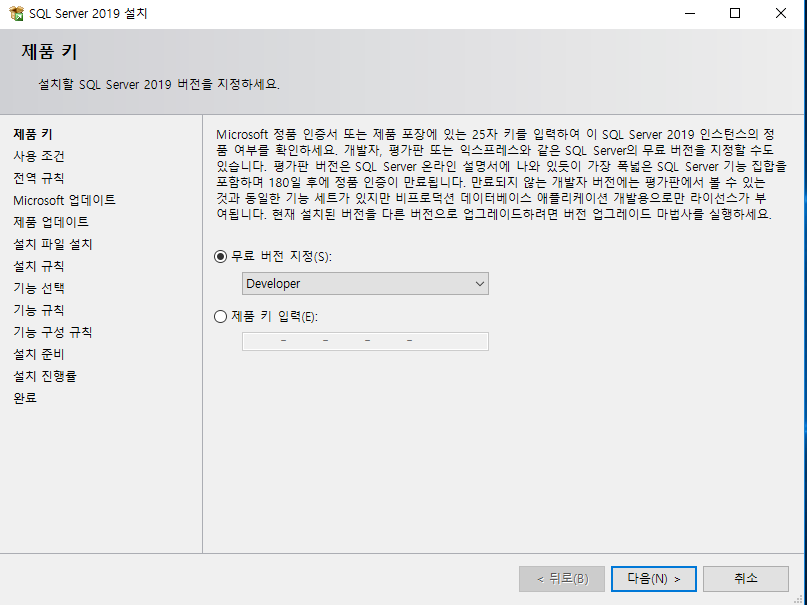
Task: Click the 설치할 SQL Server 2019 버전을 지정하세요 subtitle
Action: pyautogui.click(x=159, y=84)
